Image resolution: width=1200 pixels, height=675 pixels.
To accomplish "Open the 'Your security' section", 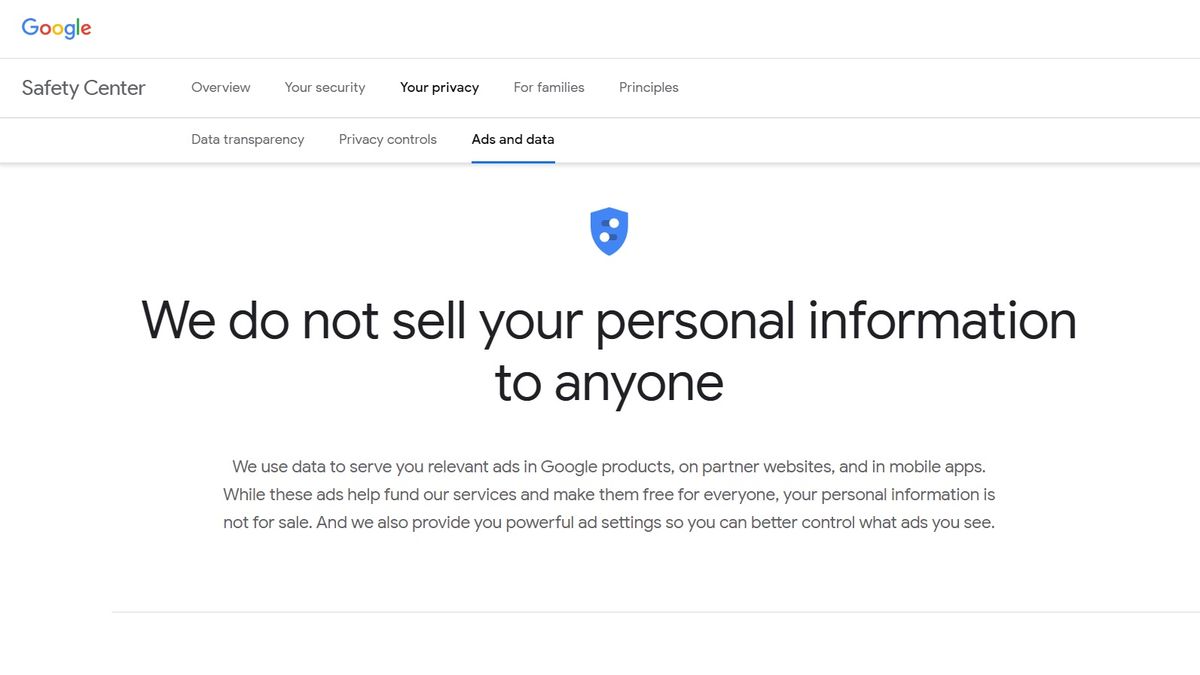I will coord(324,87).
